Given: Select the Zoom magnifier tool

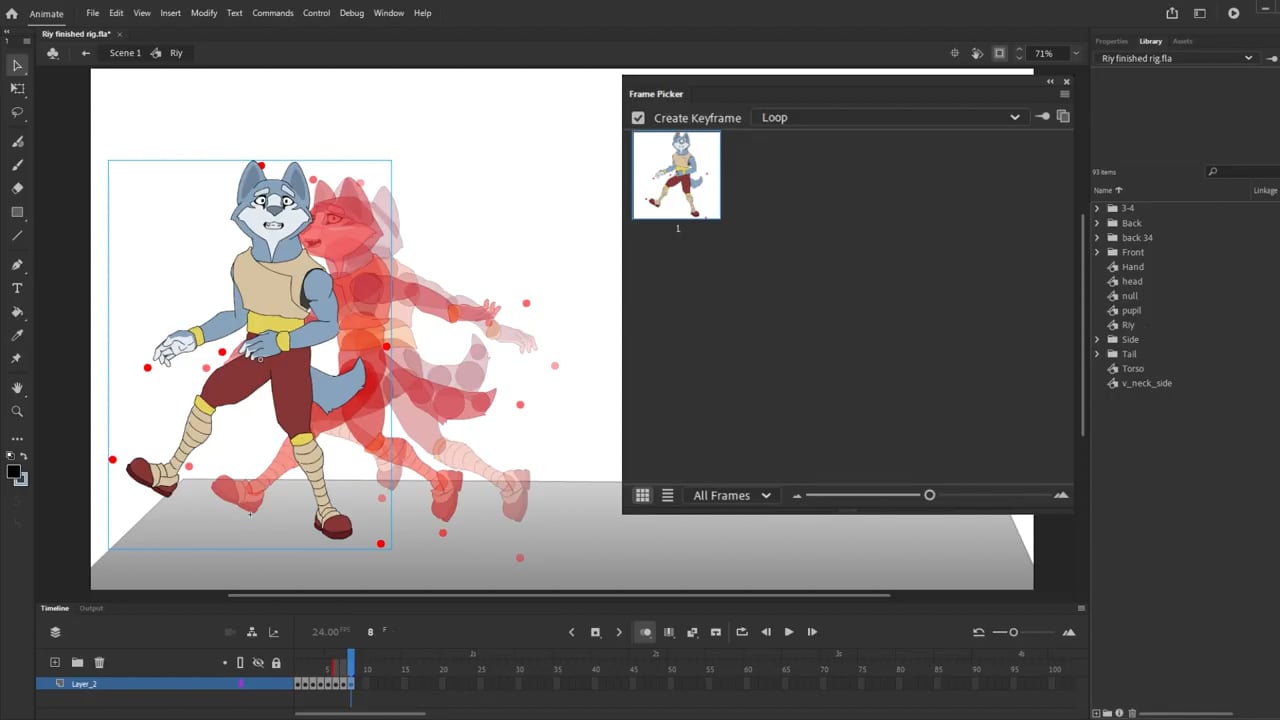Looking at the screenshot, I should [x=17, y=411].
